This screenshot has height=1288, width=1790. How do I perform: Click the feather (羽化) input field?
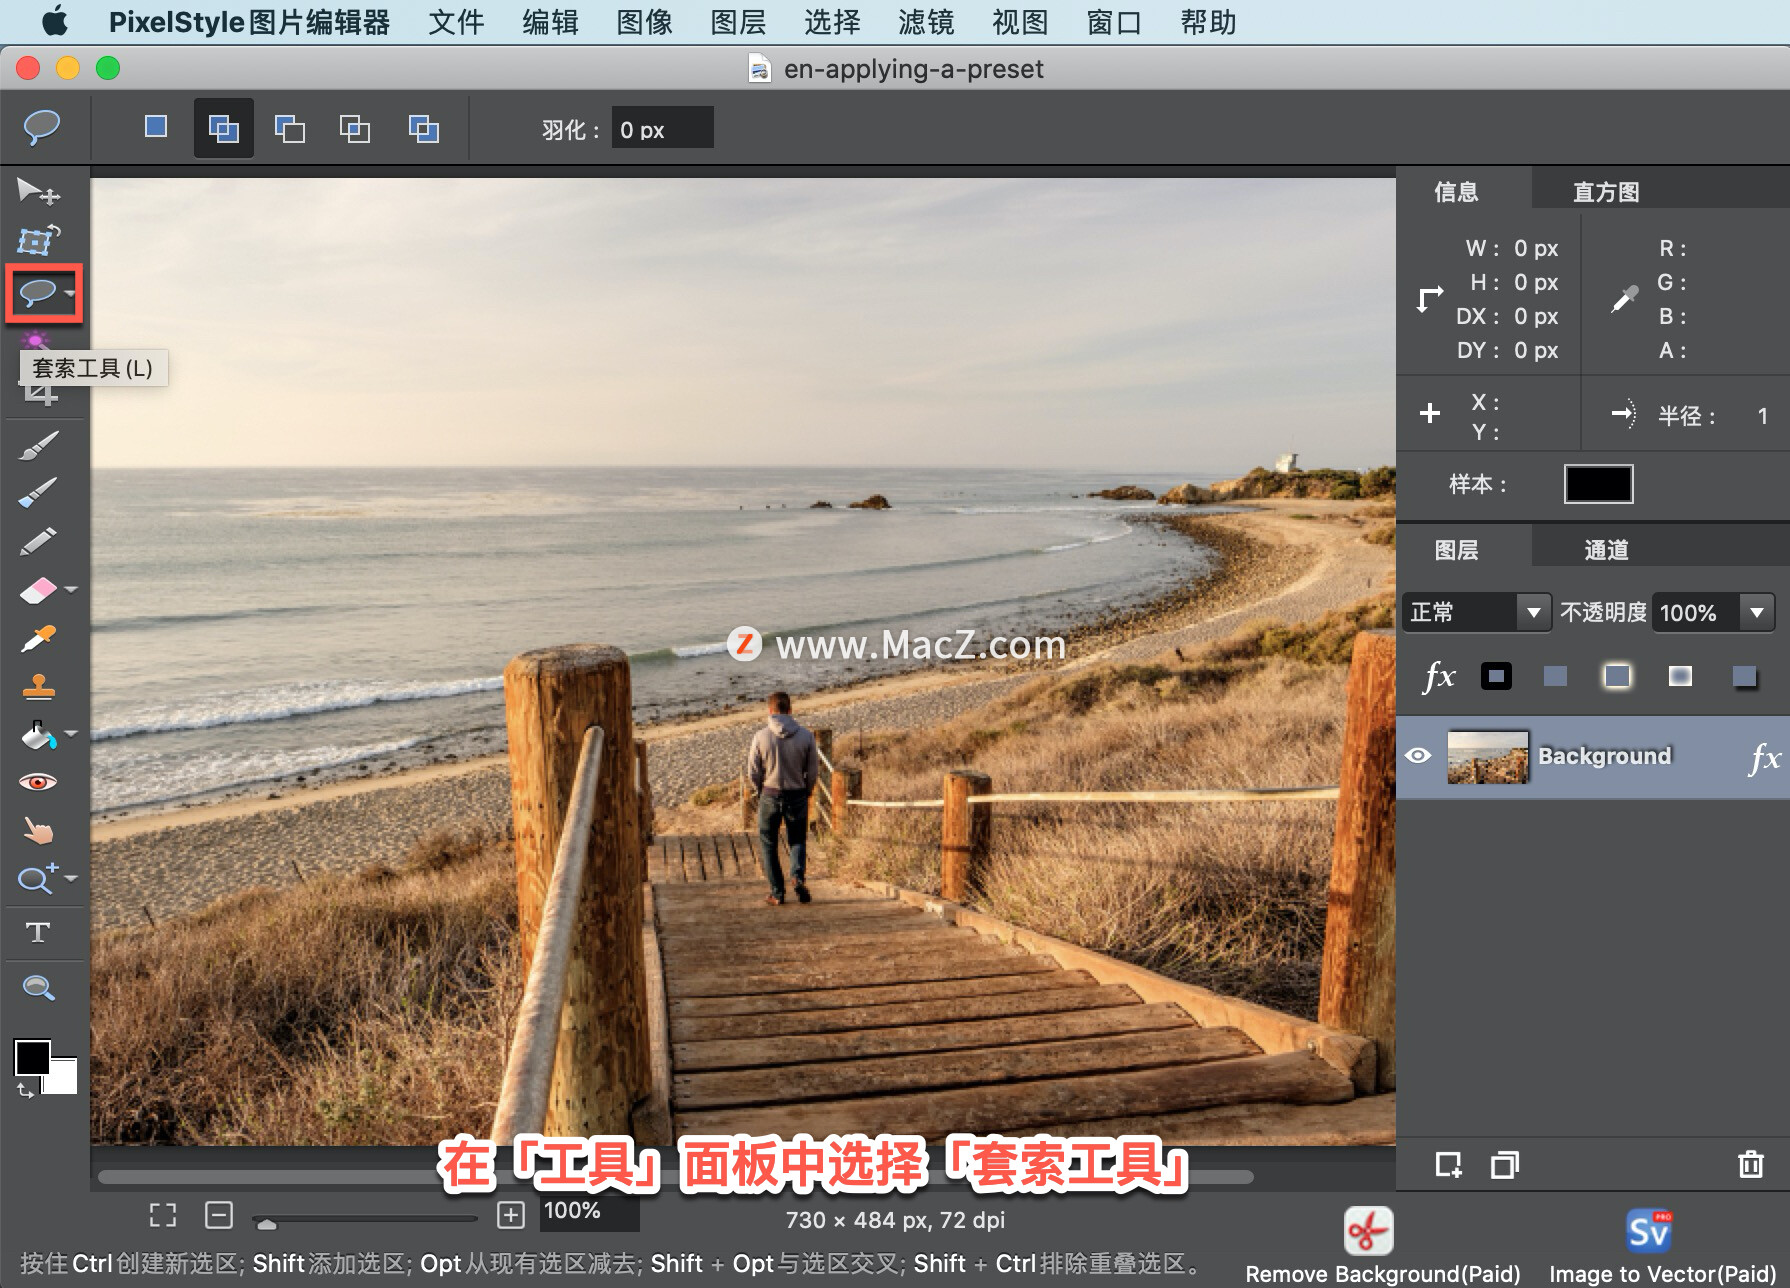pyautogui.click(x=661, y=128)
